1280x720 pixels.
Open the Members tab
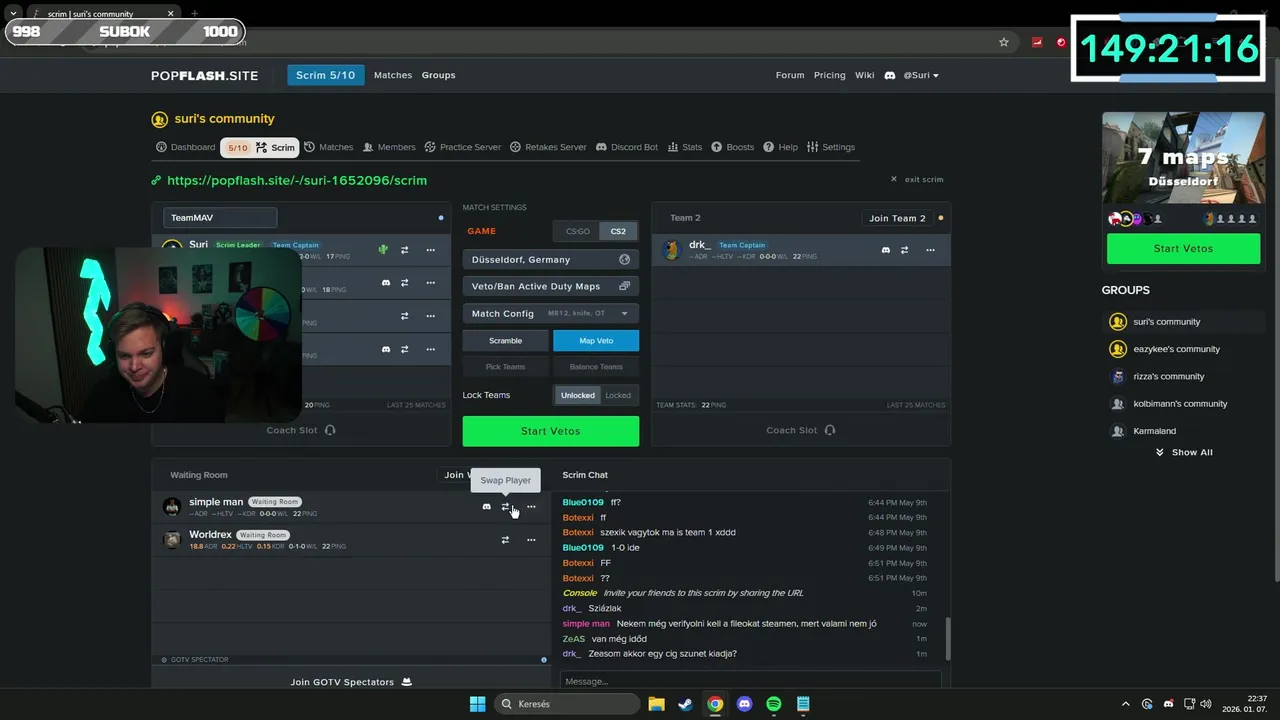pos(389,147)
